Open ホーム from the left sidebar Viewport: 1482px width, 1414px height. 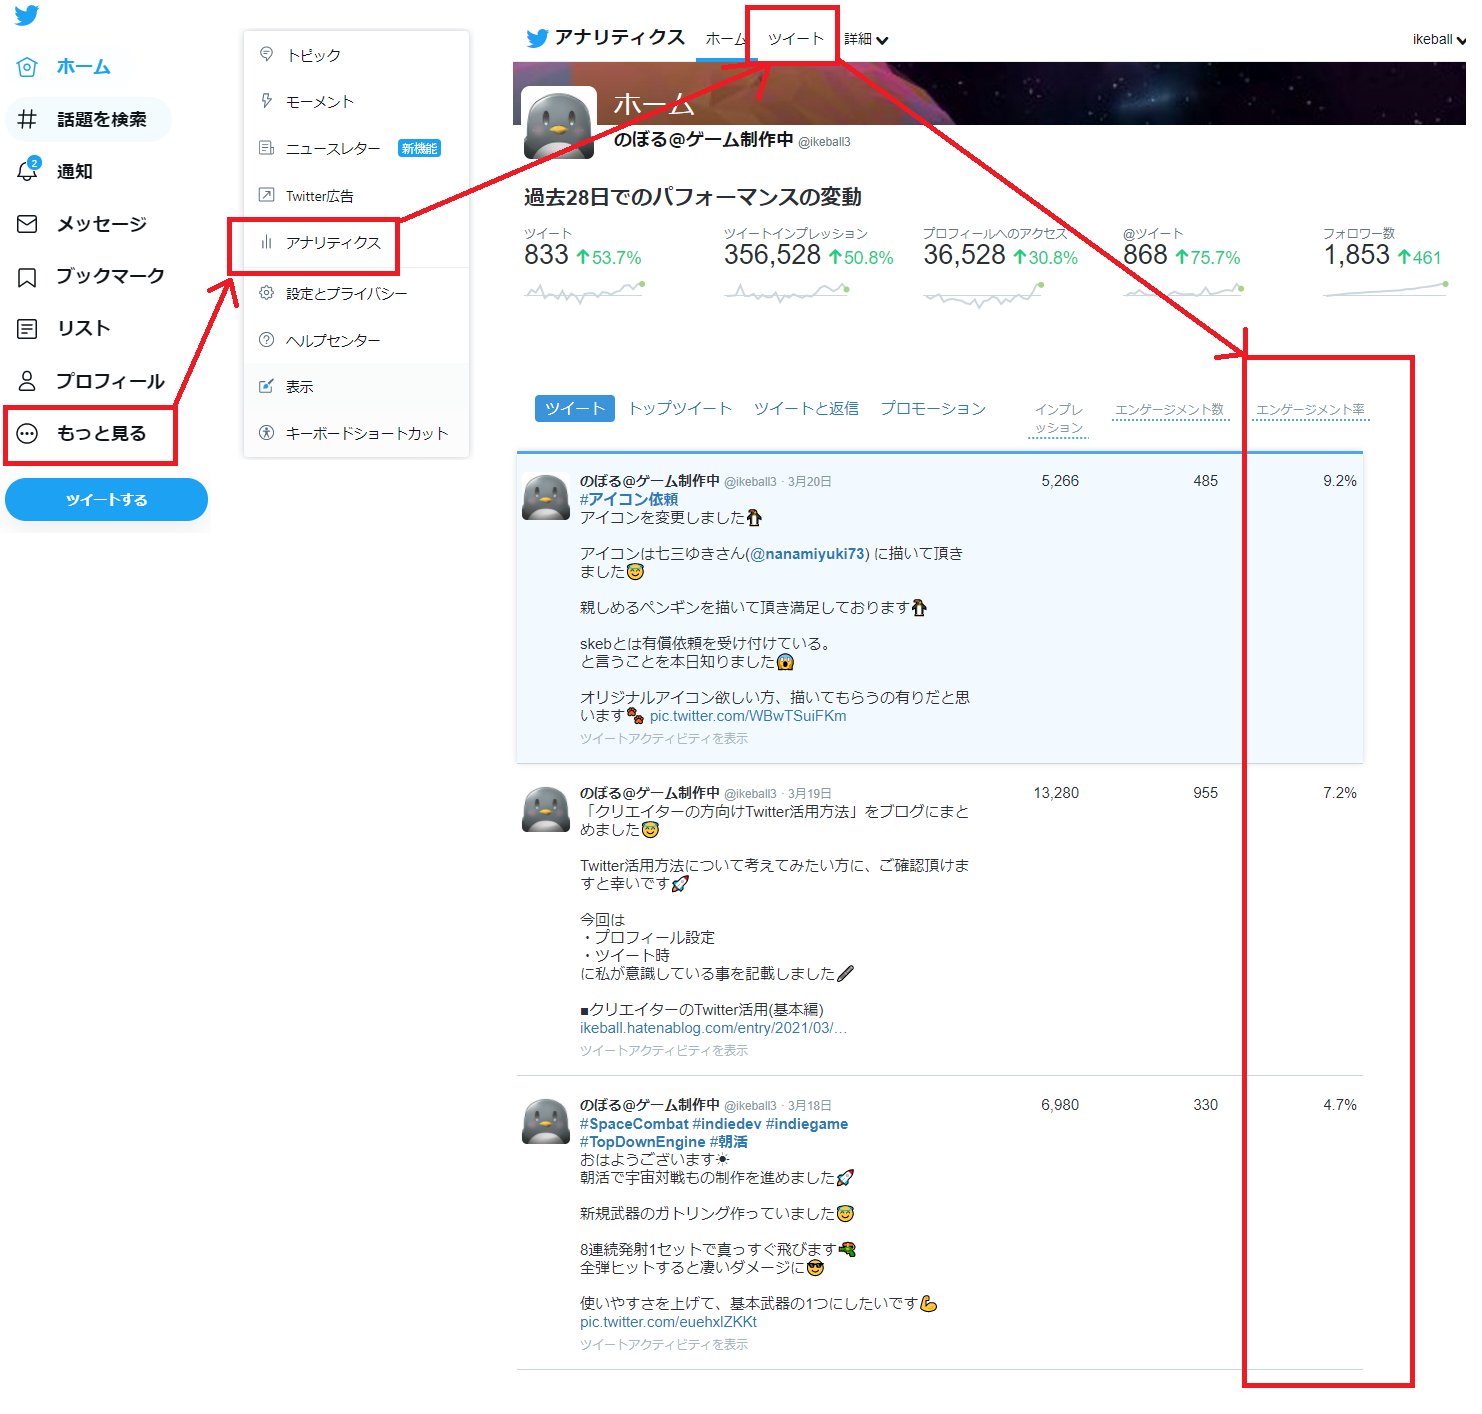pyautogui.click(x=83, y=67)
